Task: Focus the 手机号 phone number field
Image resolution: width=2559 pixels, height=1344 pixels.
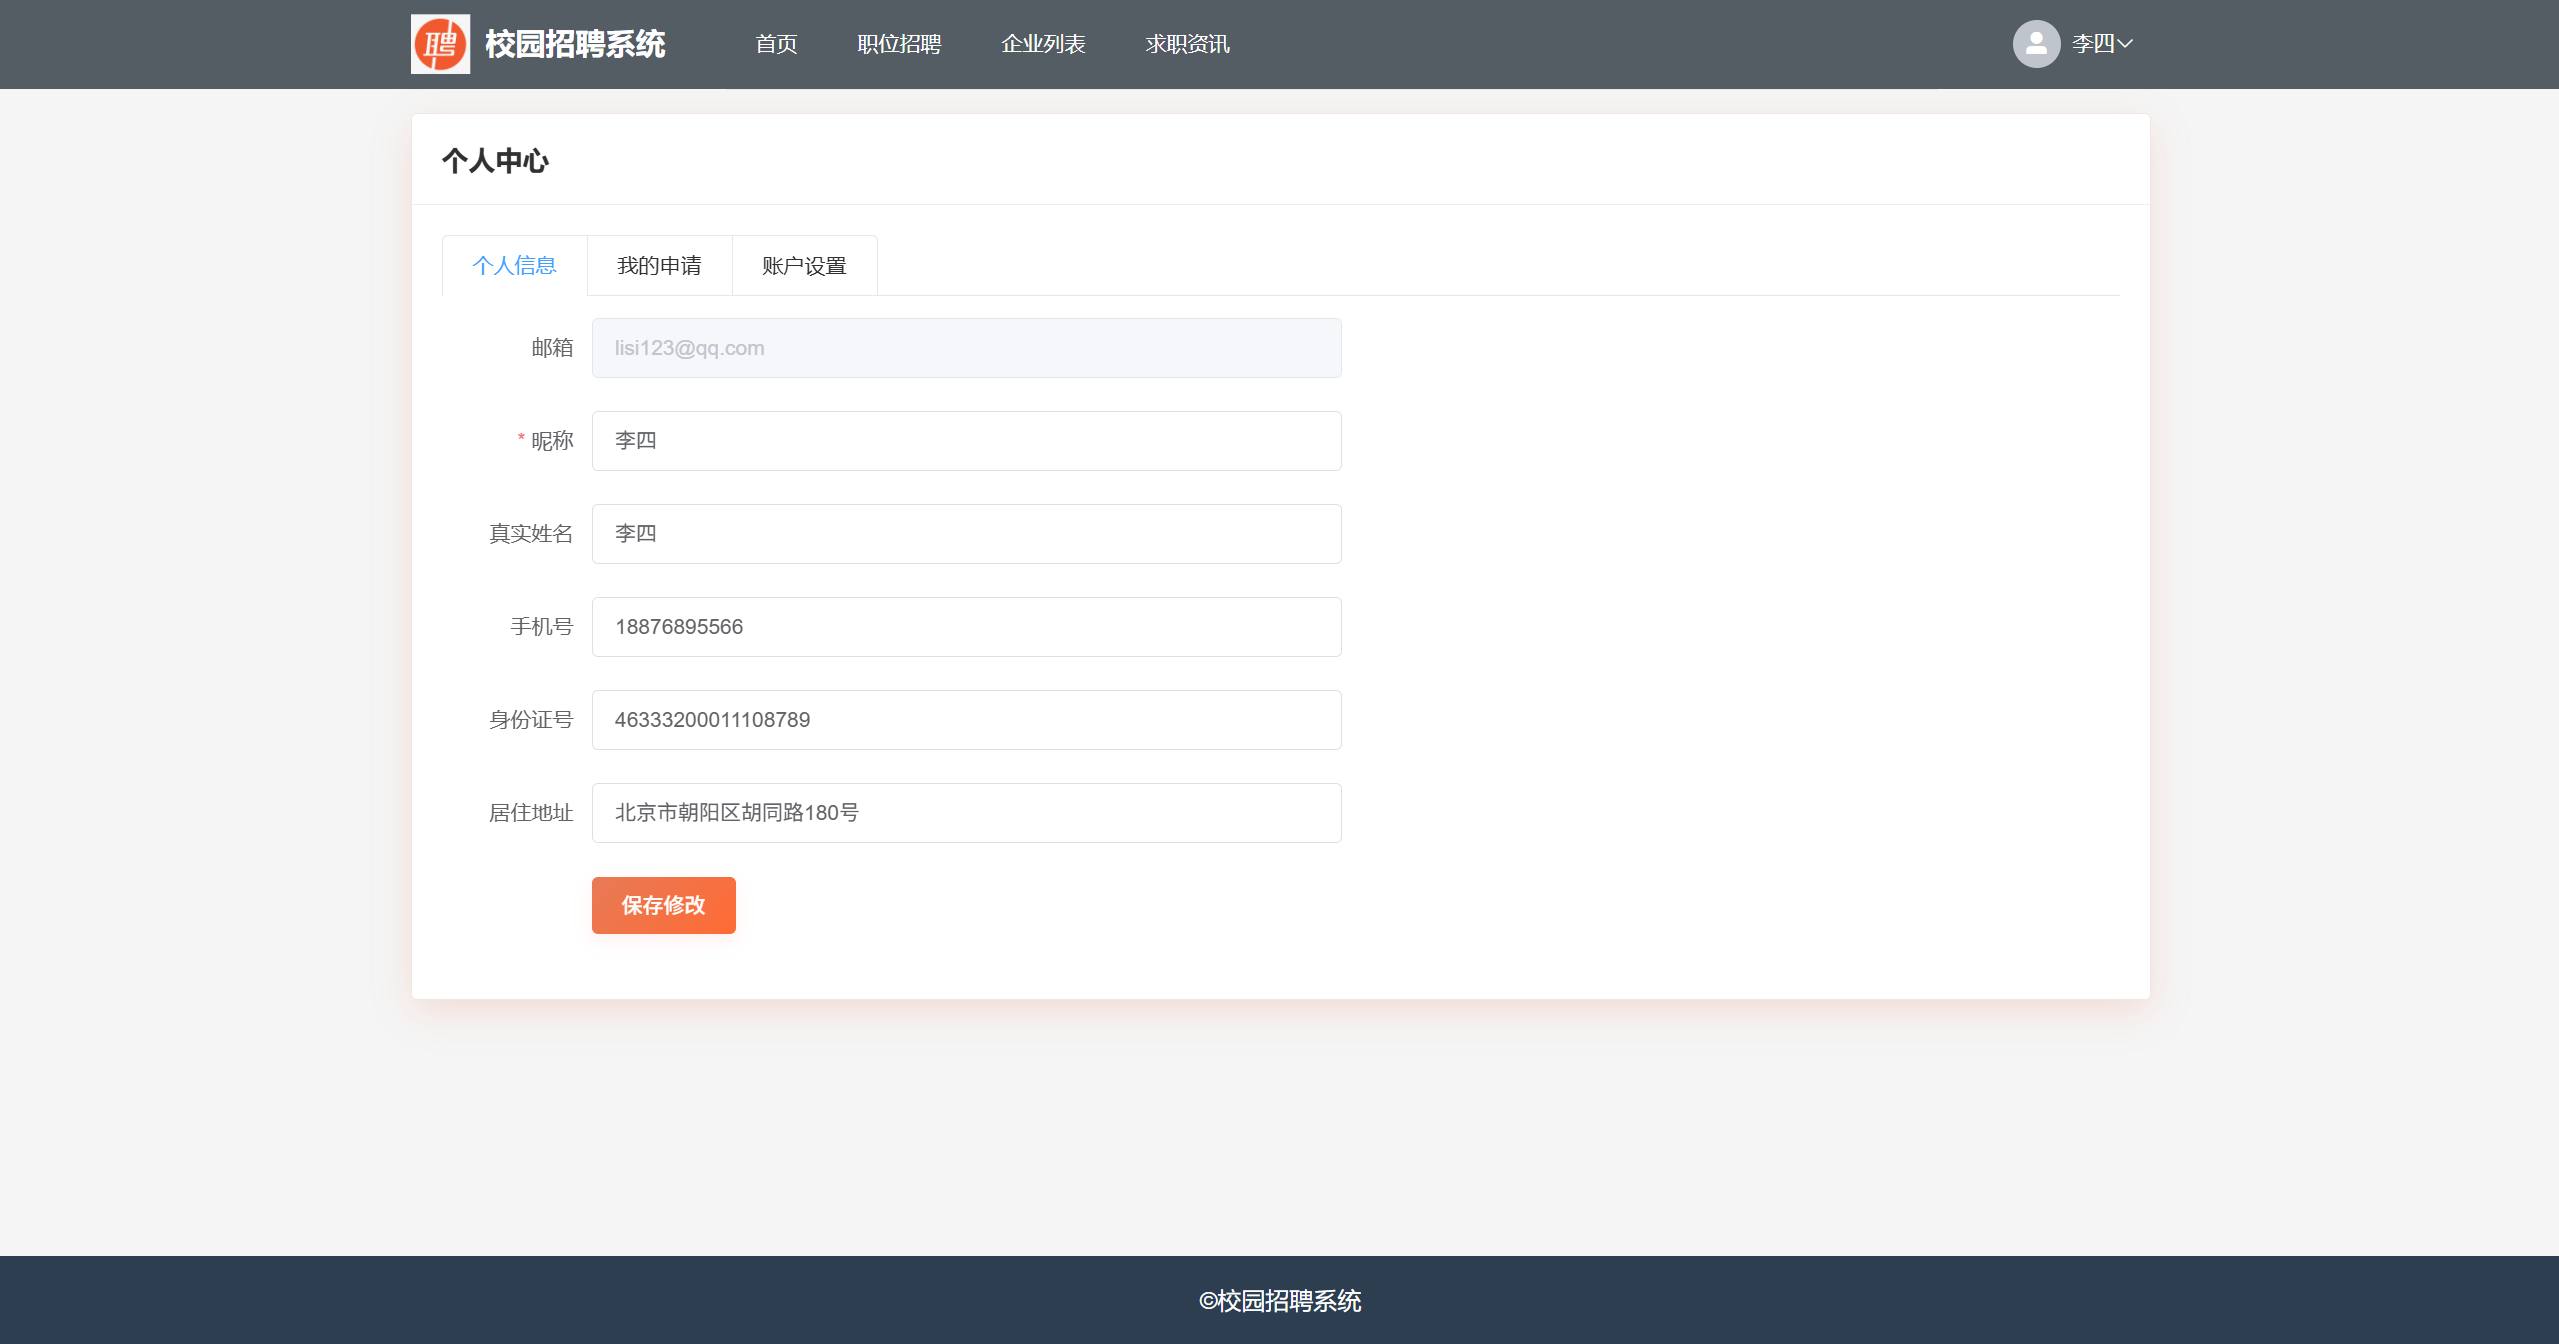Action: click(966, 627)
